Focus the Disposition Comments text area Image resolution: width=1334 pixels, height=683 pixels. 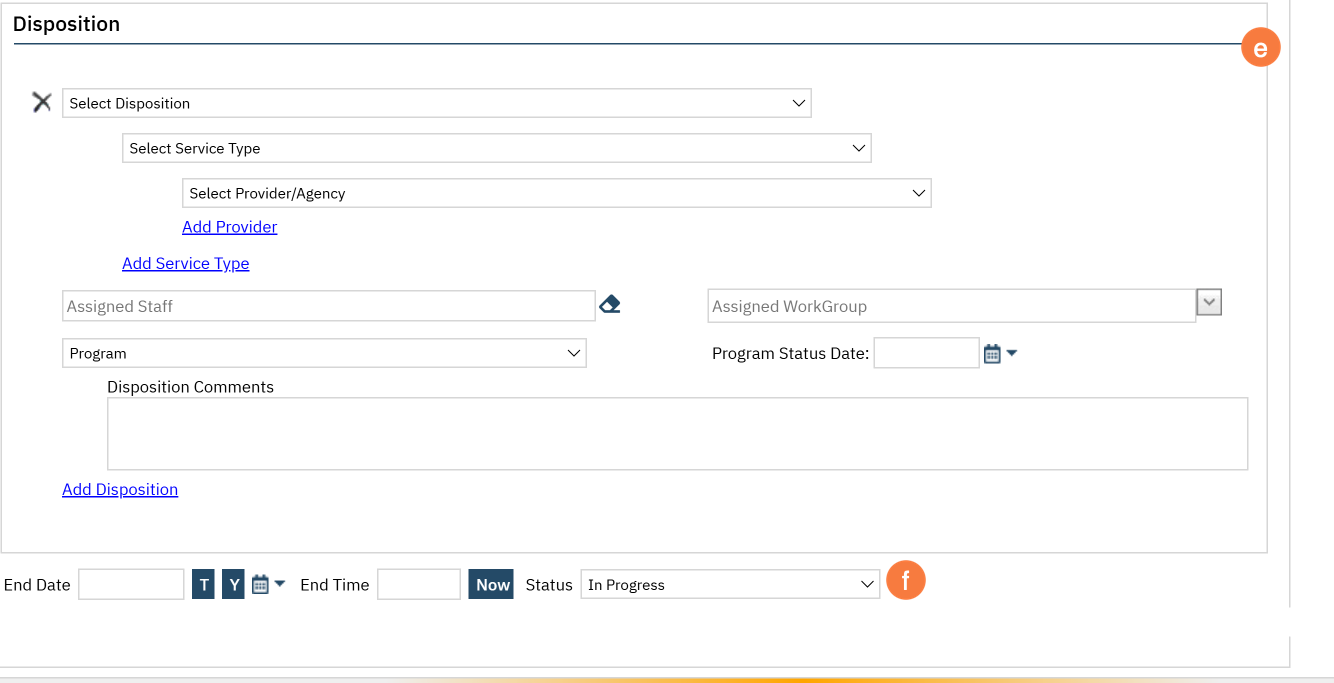pyautogui.click(x=677, y=434)
